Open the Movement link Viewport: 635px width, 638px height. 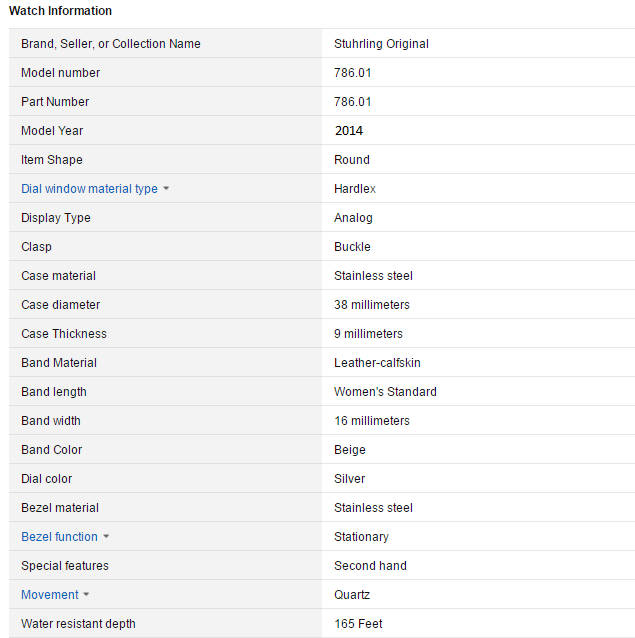coord(49,595)
